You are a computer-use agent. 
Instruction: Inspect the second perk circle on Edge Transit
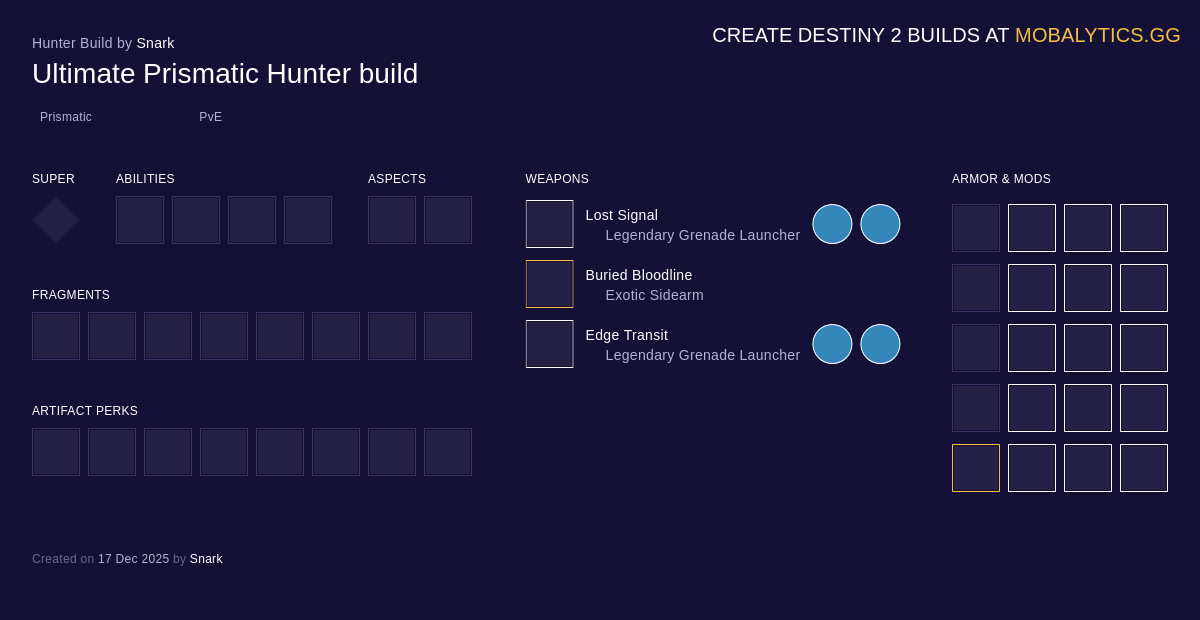[880, 344]
